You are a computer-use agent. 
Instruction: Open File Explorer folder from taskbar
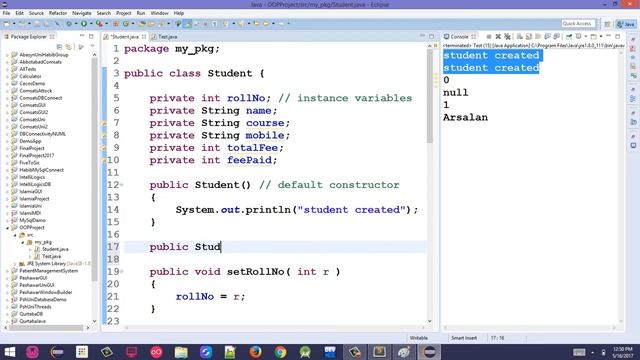tap(181, 352)
